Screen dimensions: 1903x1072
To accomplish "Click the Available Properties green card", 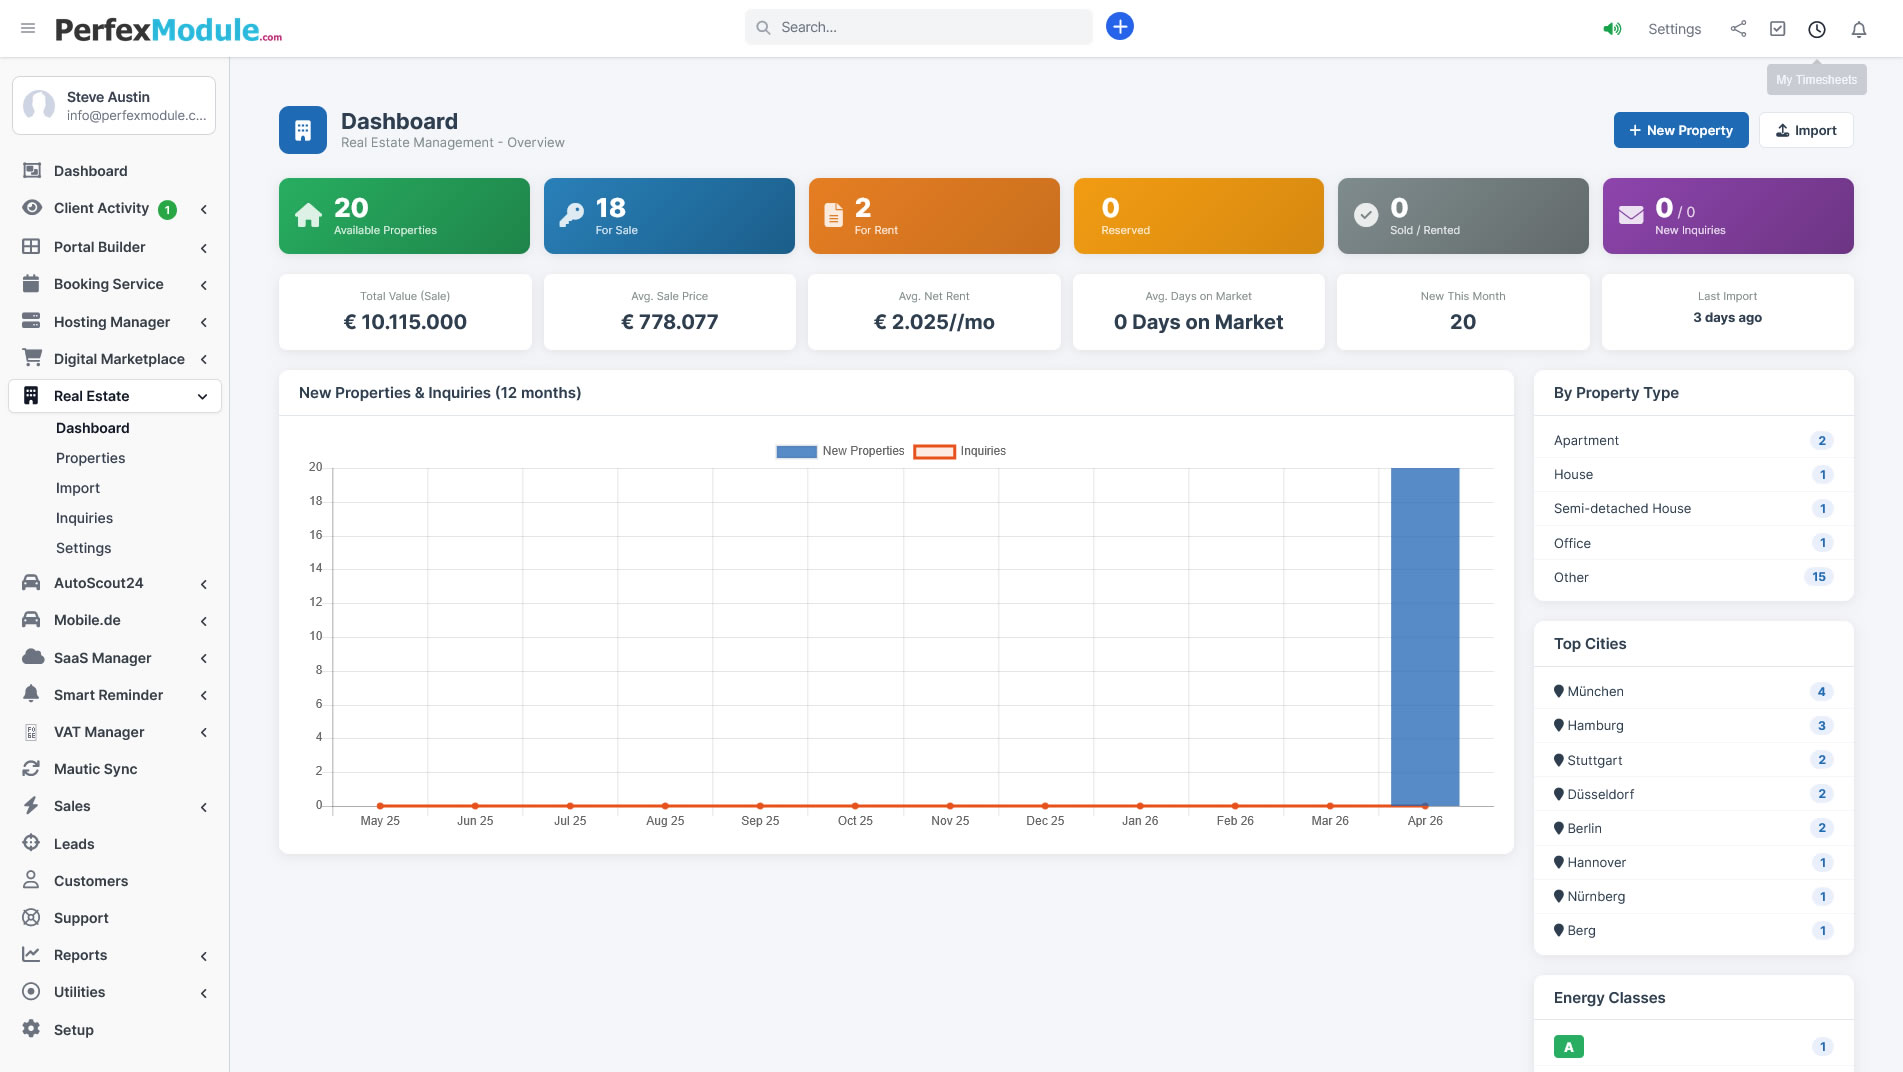I will tap(404, 216).
